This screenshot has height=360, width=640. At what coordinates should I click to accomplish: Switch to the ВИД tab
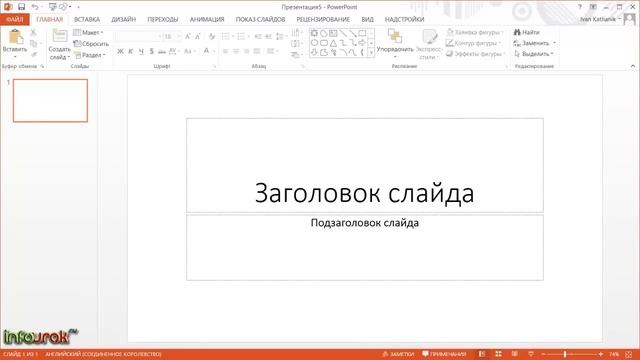pos(367,19)
